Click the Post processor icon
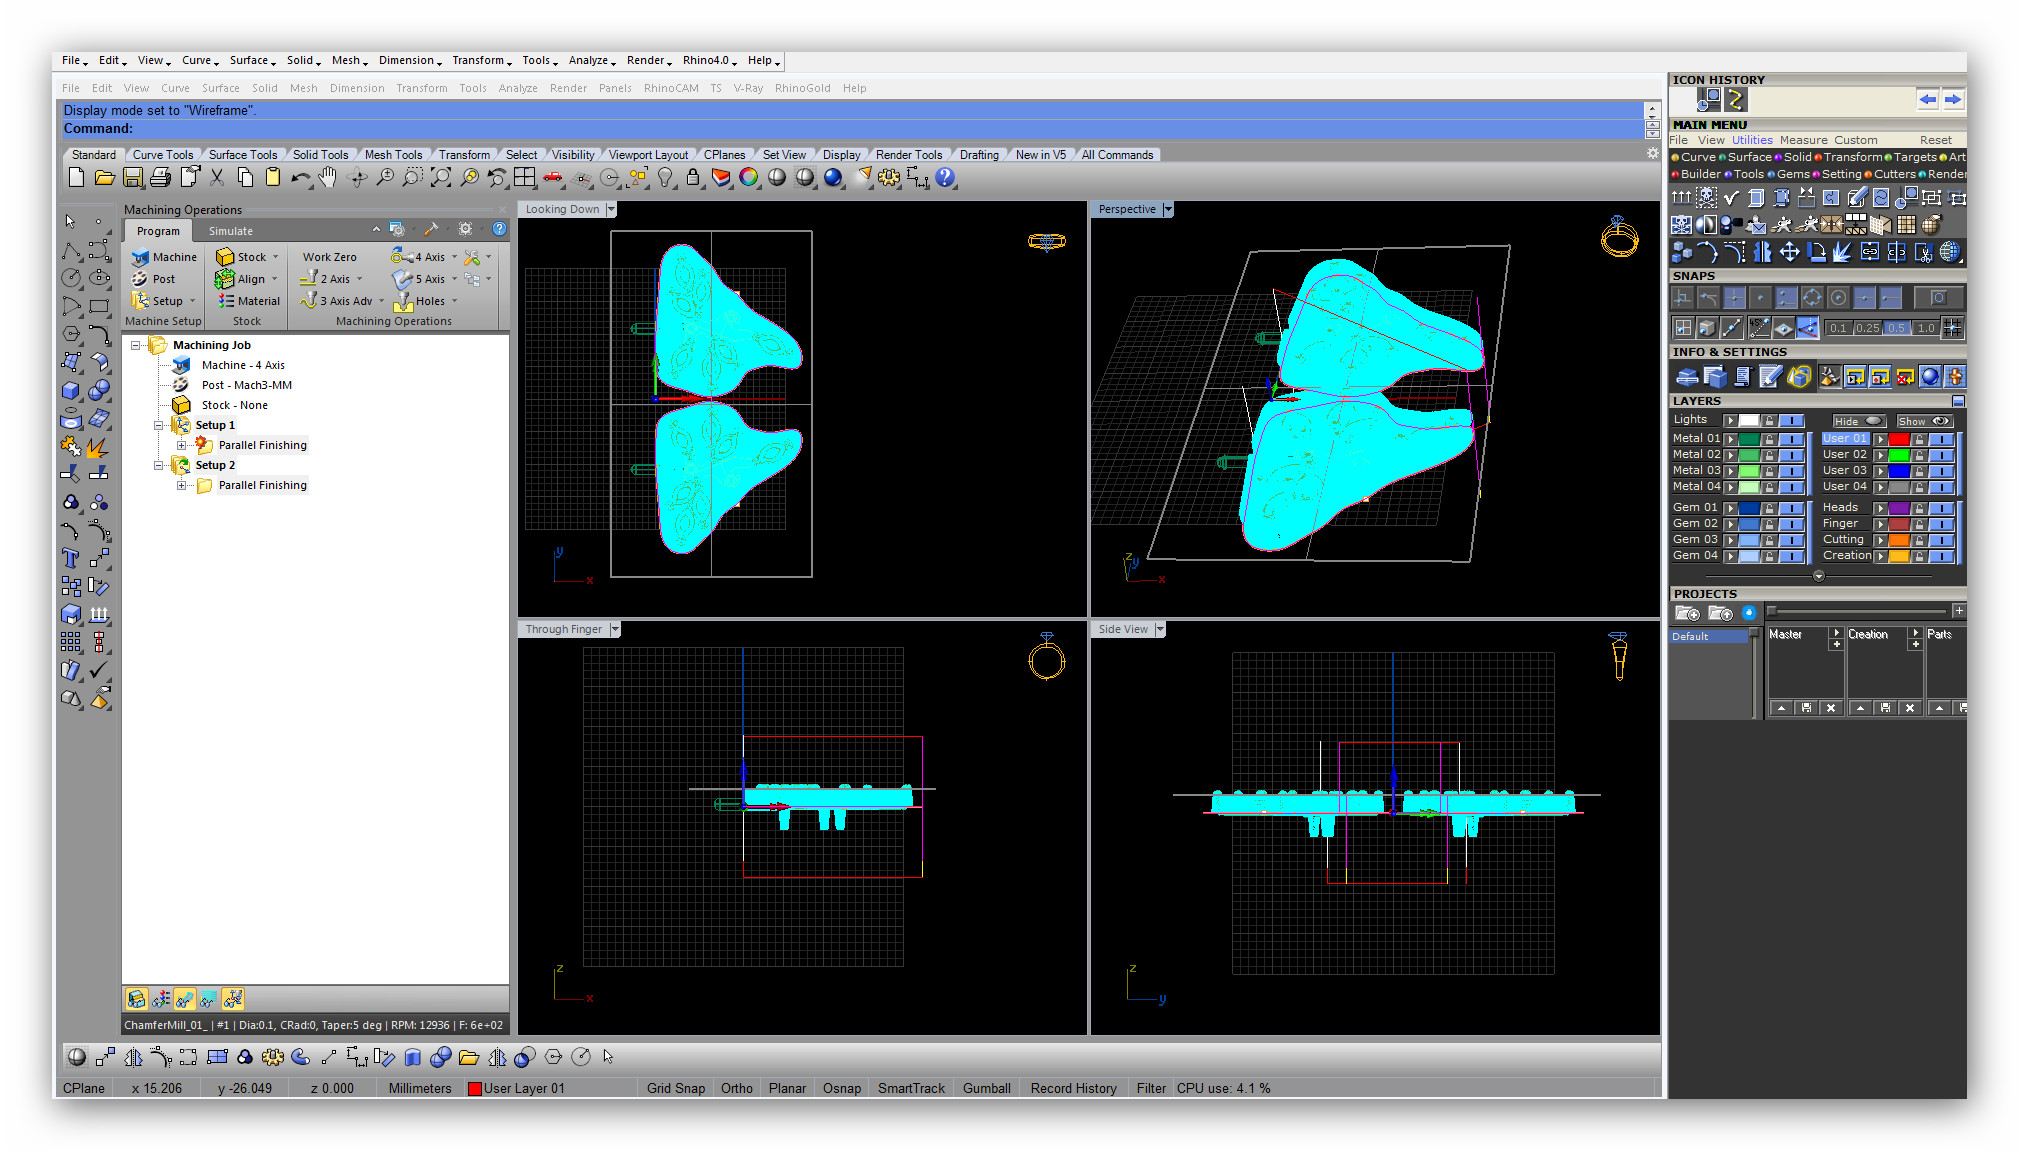 click(141, 279)
